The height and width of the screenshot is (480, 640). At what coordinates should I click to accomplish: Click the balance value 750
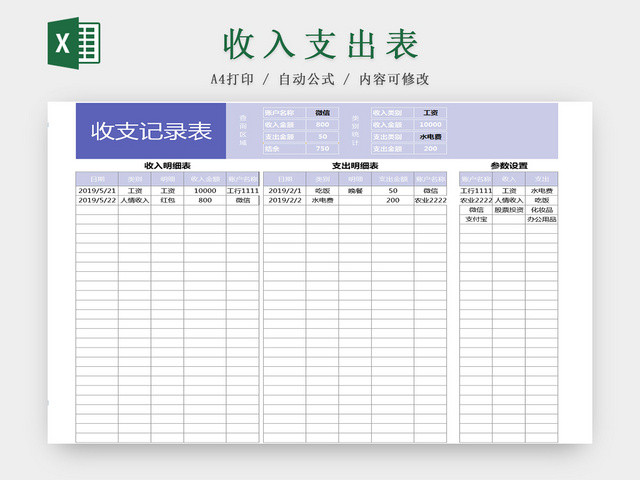point(322,149)
